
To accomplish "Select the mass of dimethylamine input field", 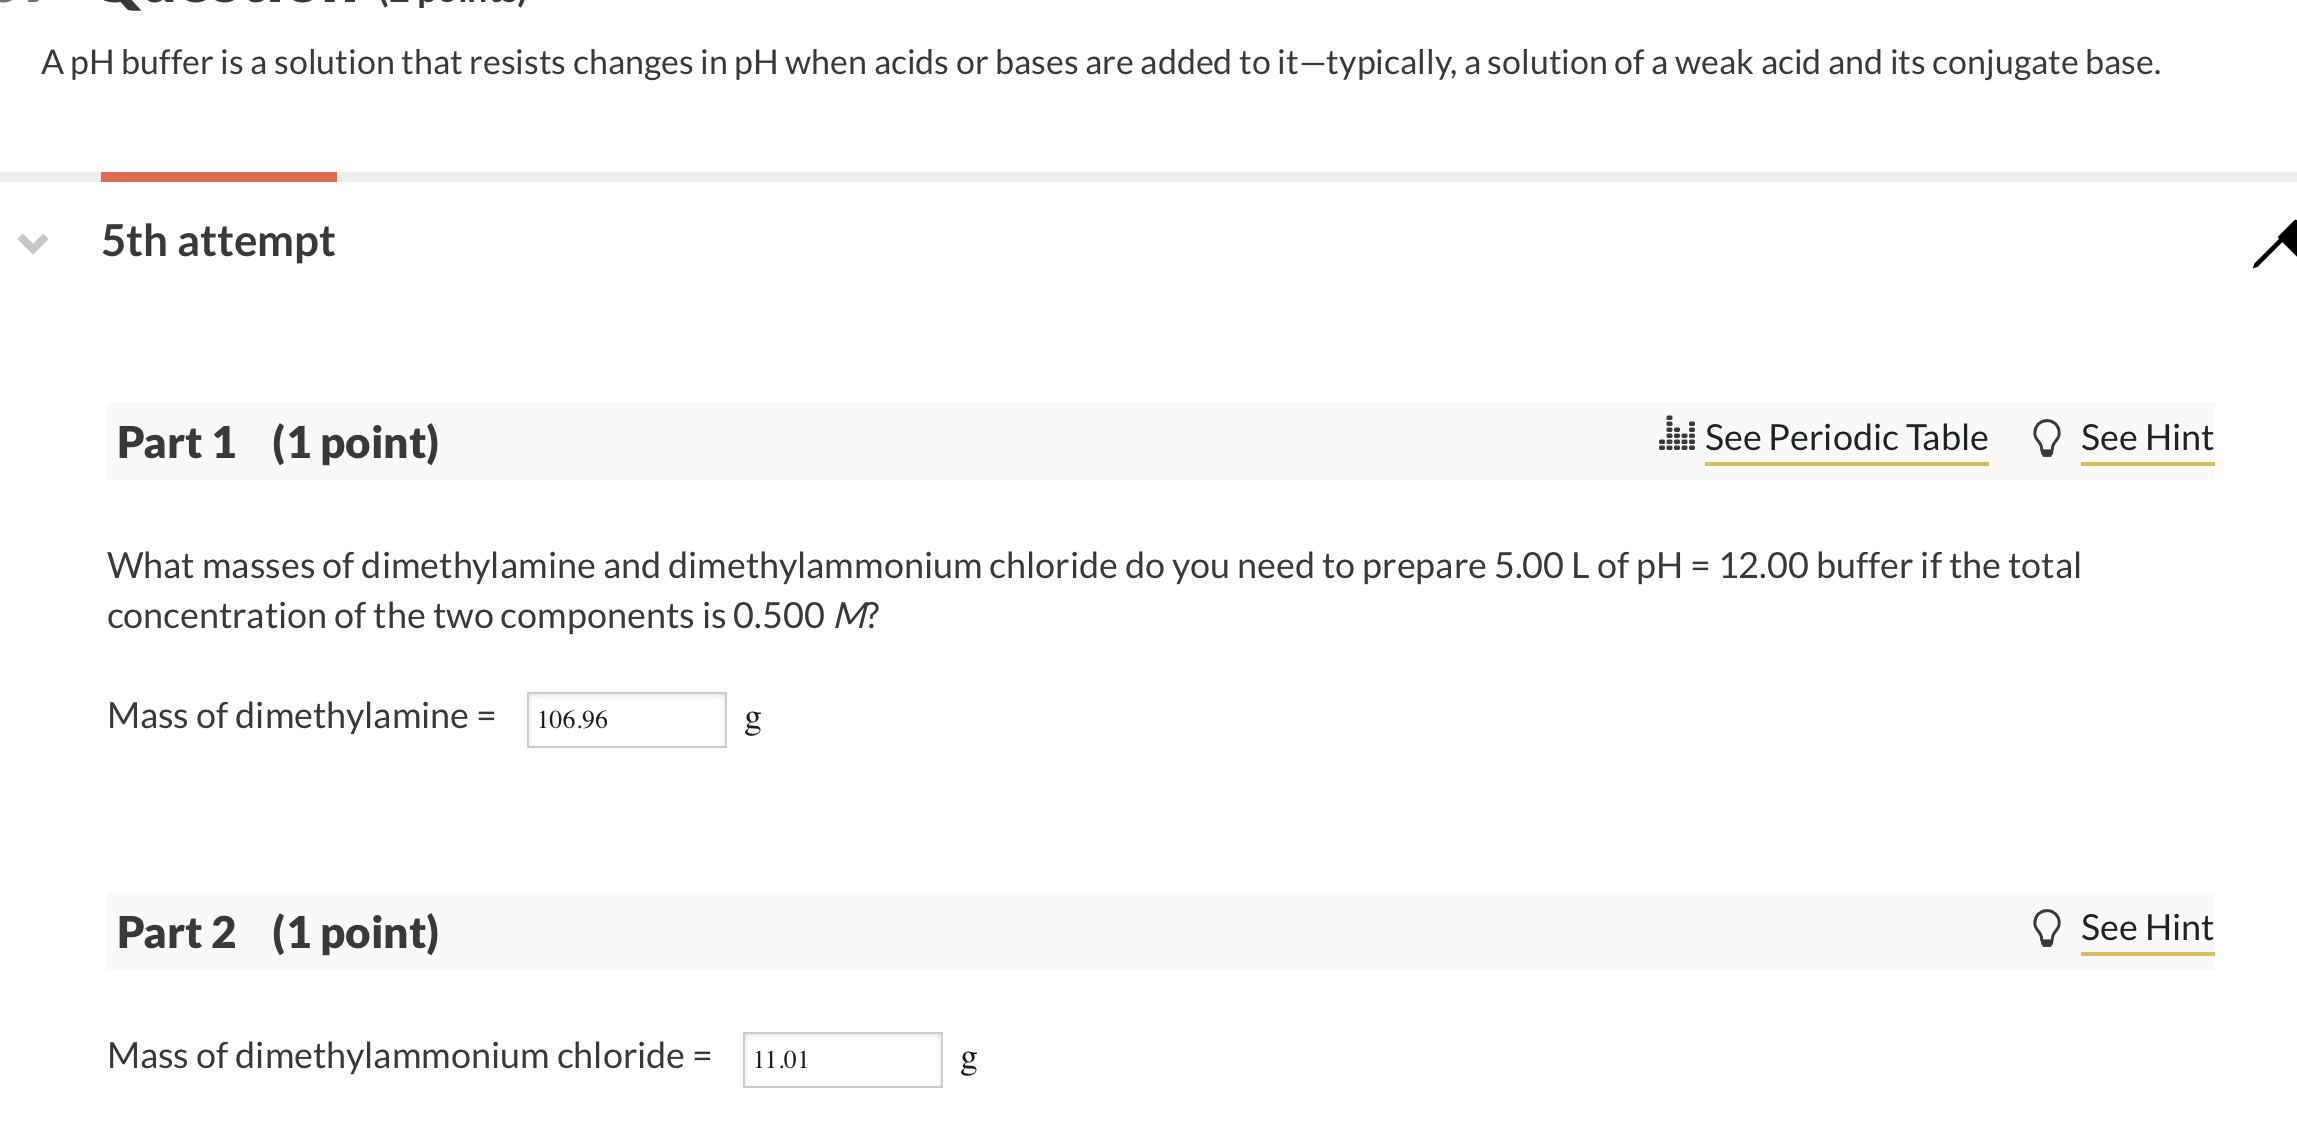I will point(625,719).
